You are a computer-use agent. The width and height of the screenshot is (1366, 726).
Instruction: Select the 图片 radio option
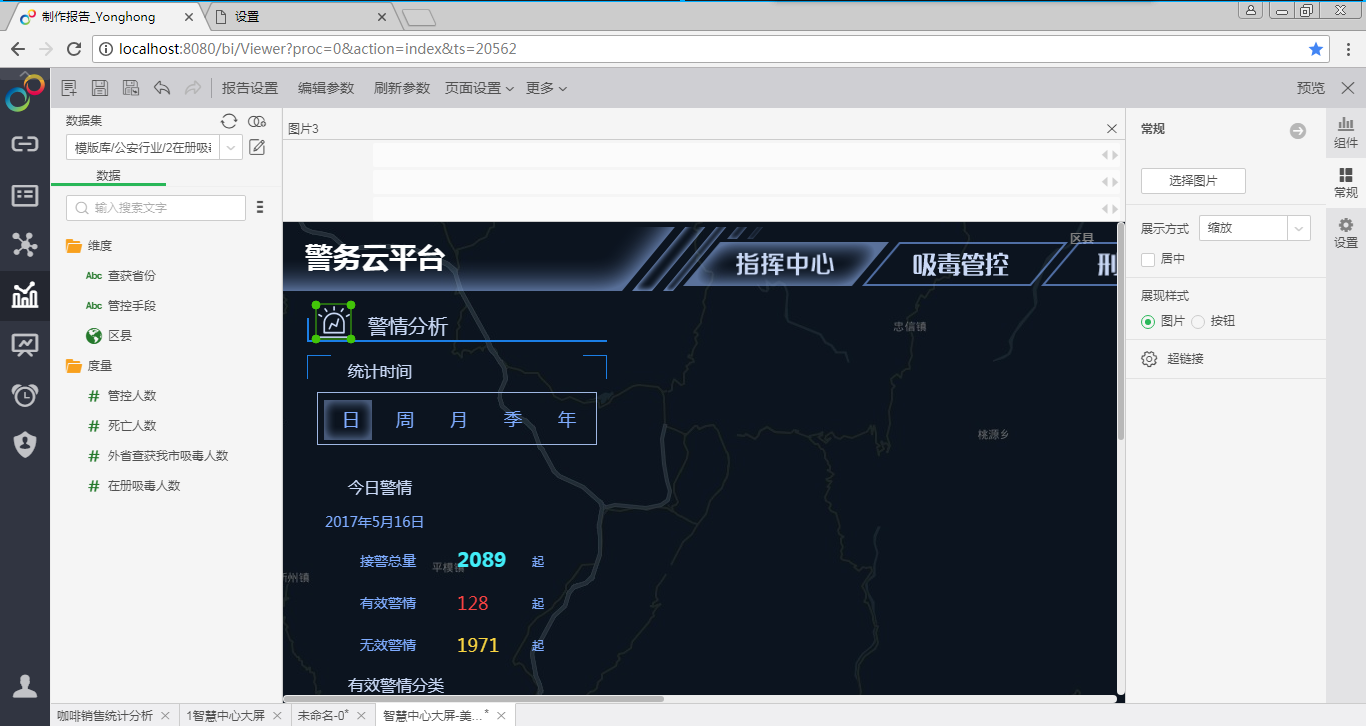[x=1148, y=321]
